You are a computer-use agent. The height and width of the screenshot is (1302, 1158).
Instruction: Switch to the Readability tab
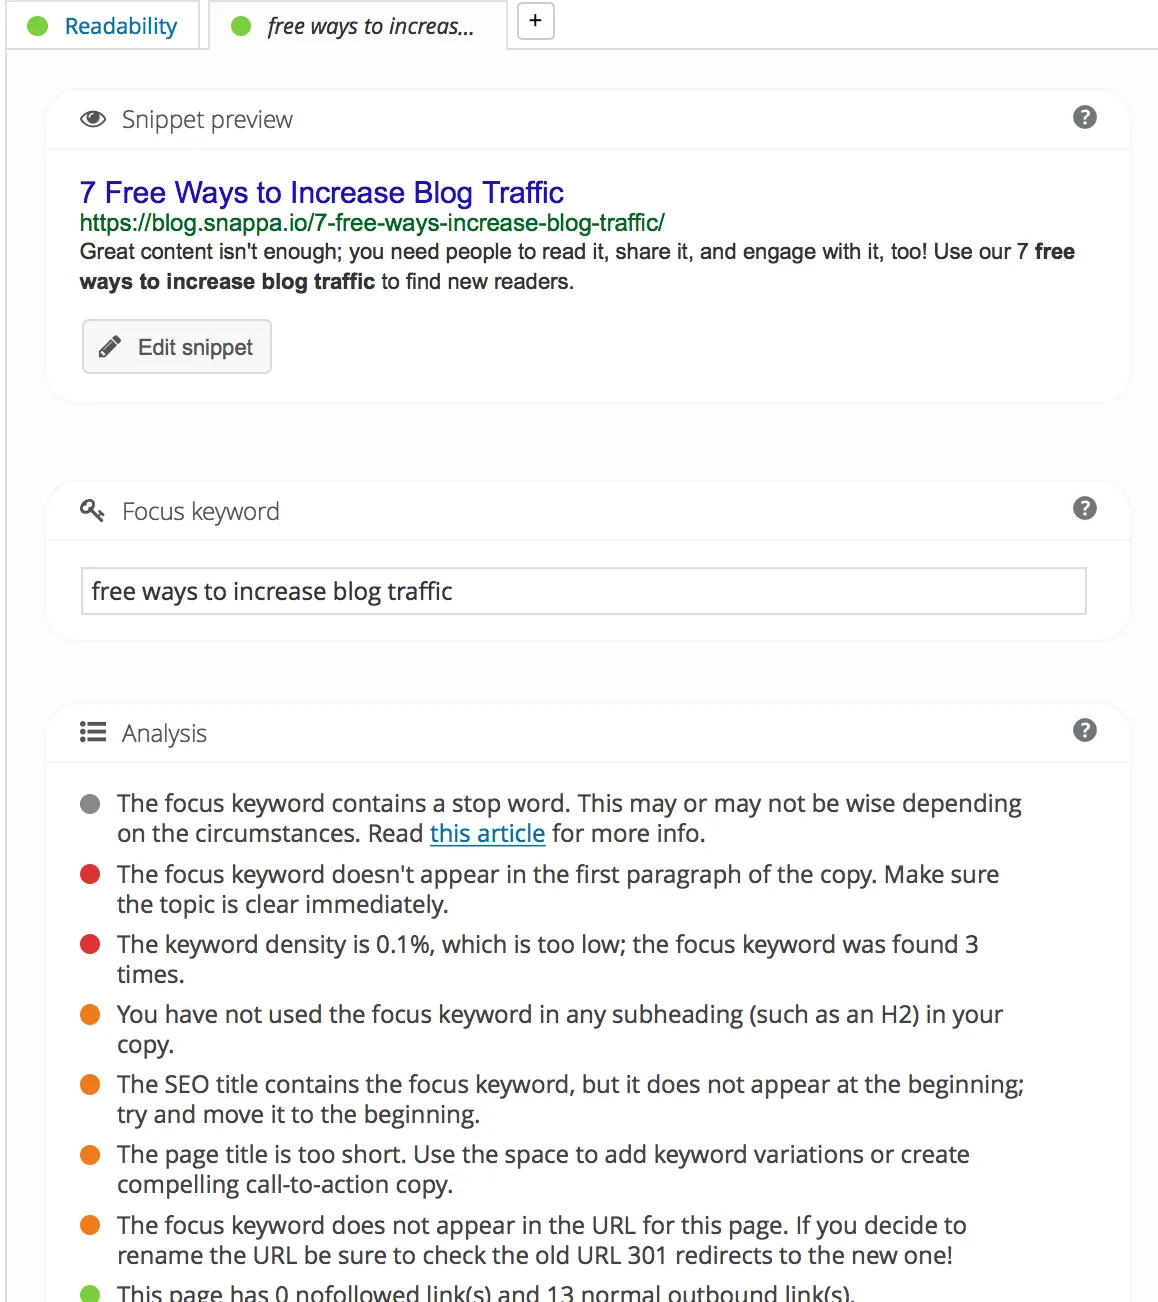point(103,26)
